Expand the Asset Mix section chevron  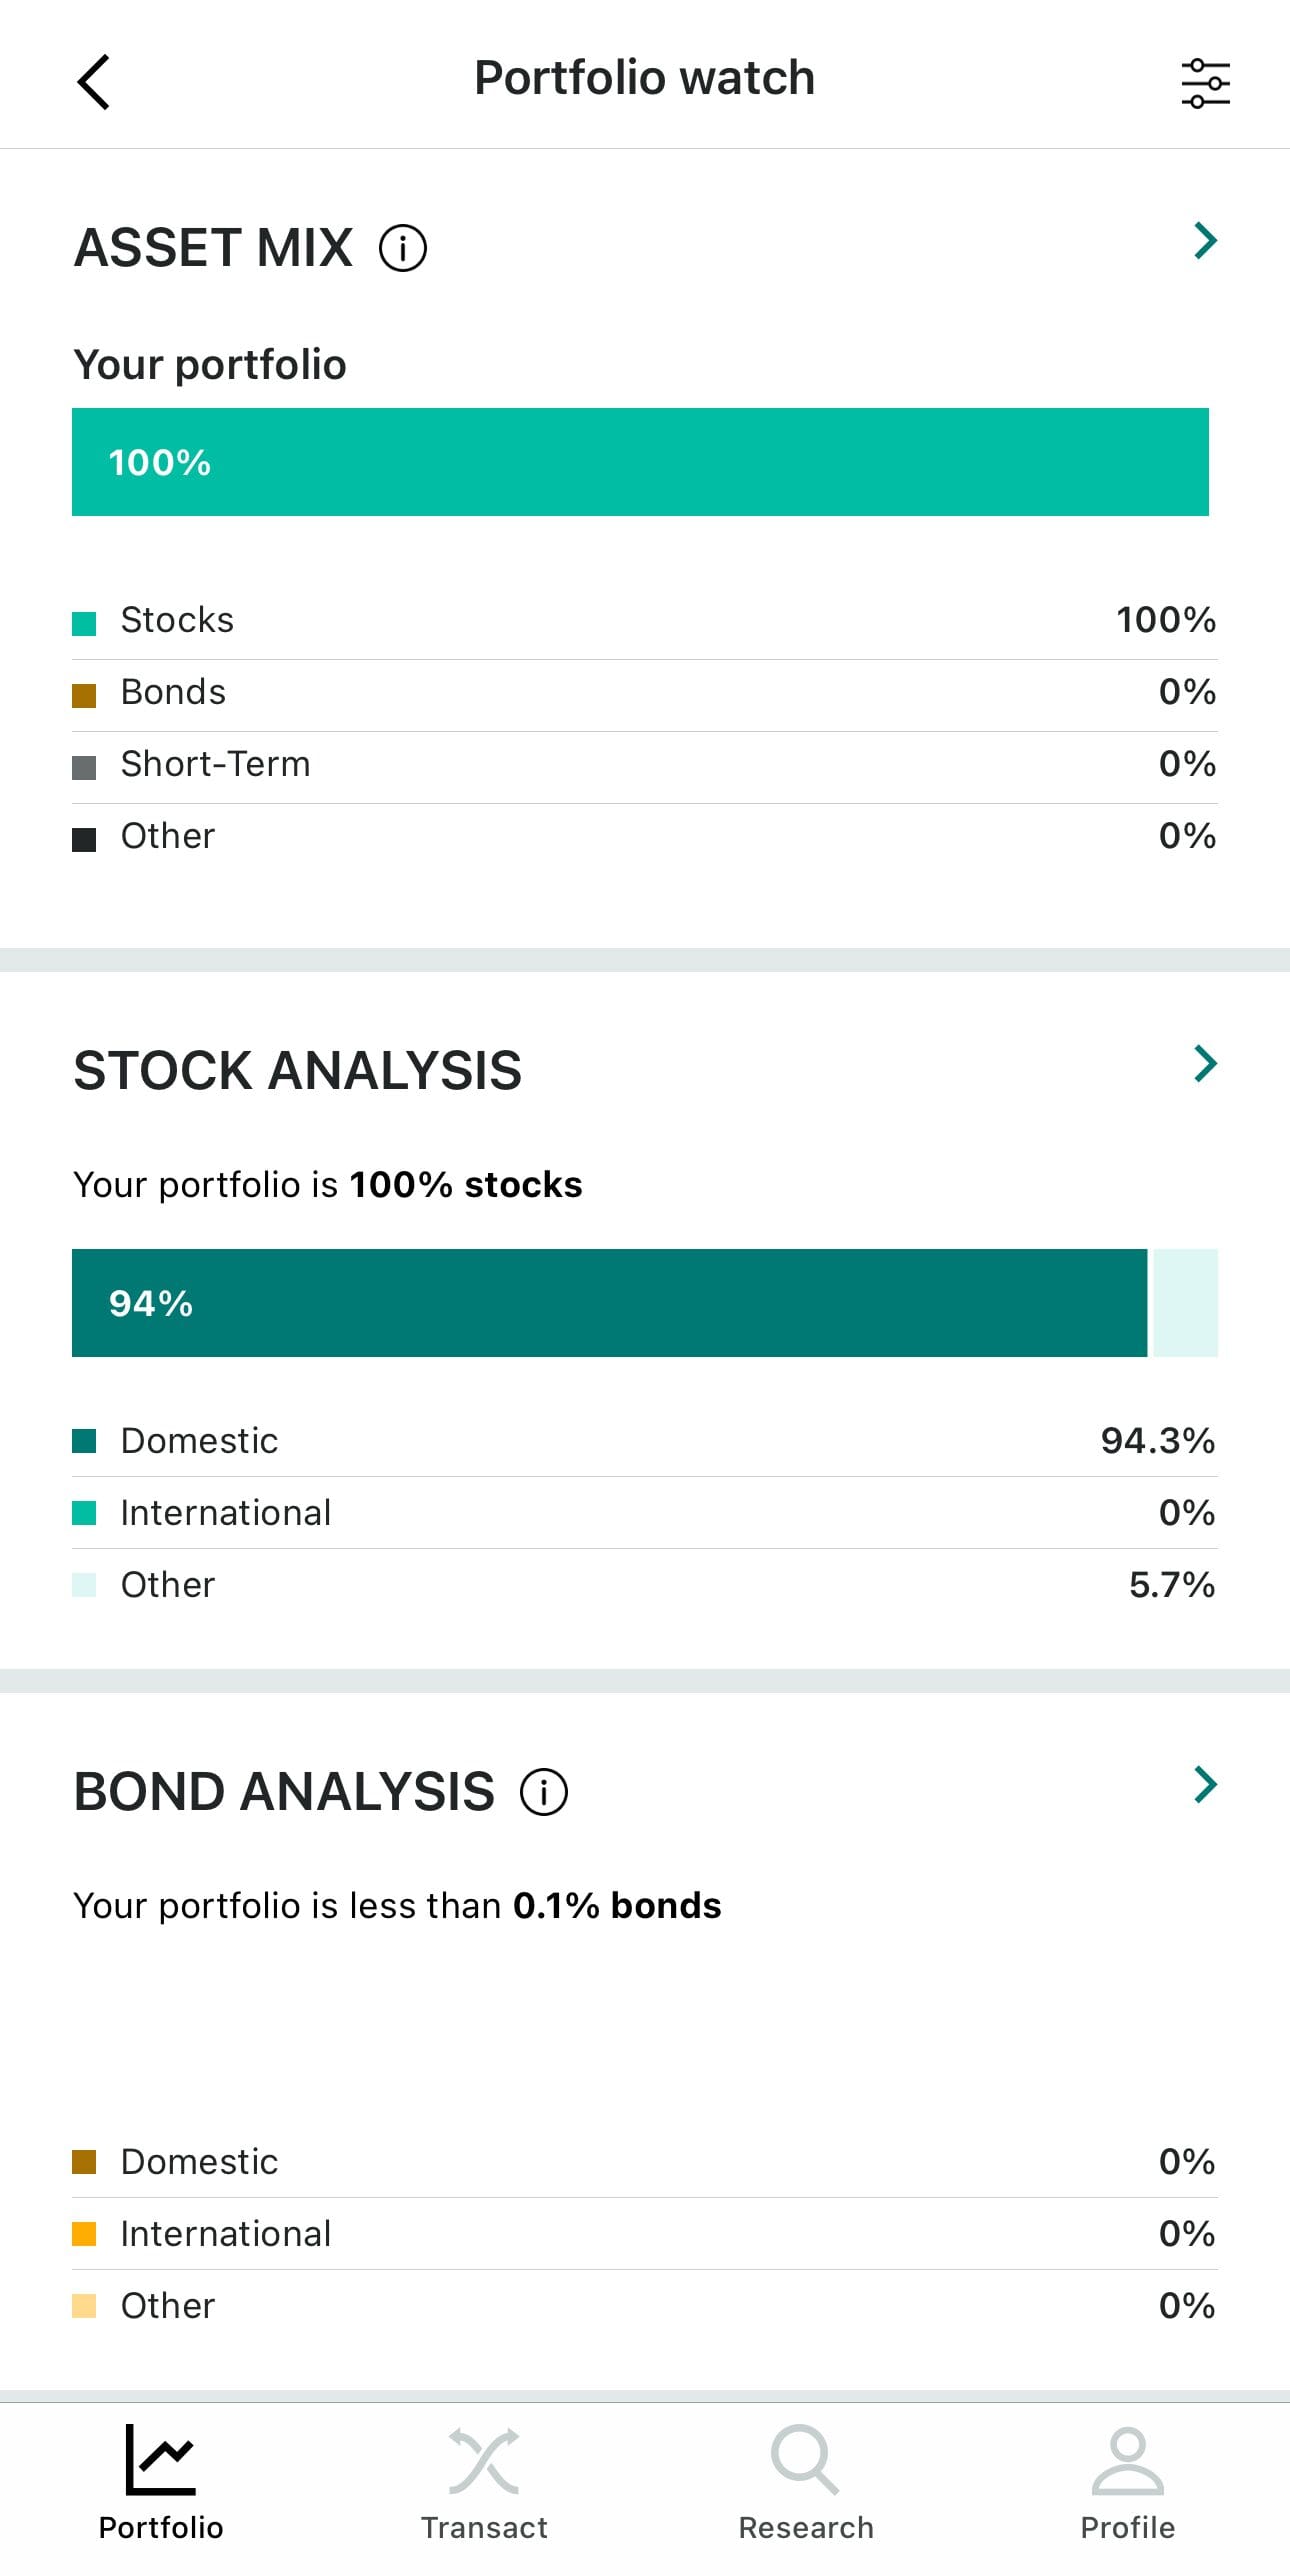1205,241
